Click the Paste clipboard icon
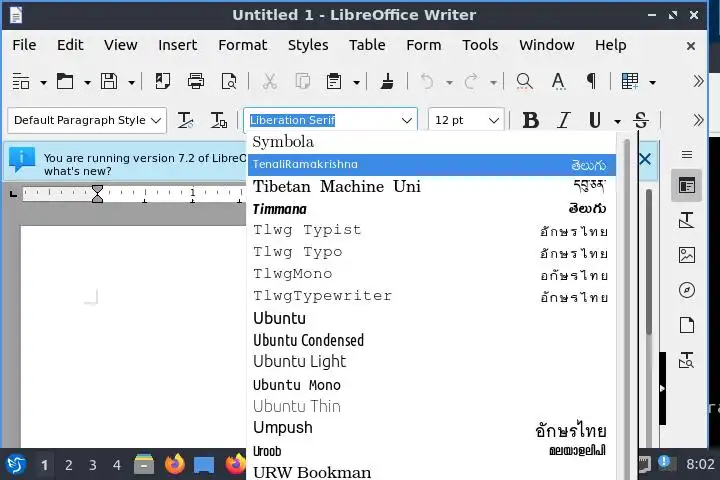 (x=334, y=82)
